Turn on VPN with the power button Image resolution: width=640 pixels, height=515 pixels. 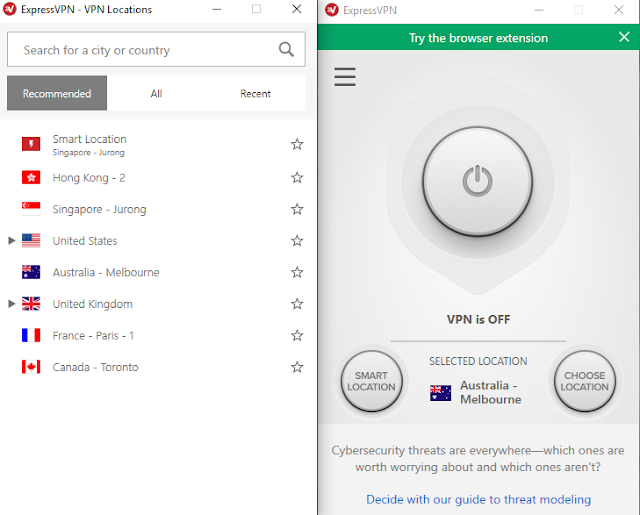tap(478, 181)
